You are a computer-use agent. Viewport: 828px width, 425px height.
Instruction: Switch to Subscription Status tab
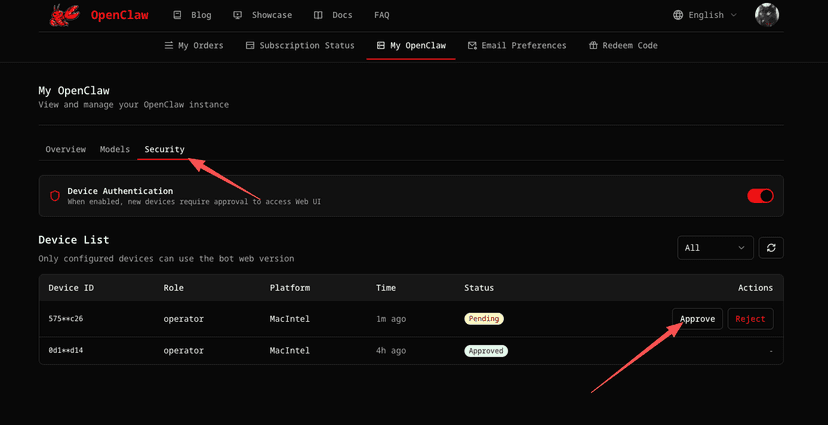300,45
